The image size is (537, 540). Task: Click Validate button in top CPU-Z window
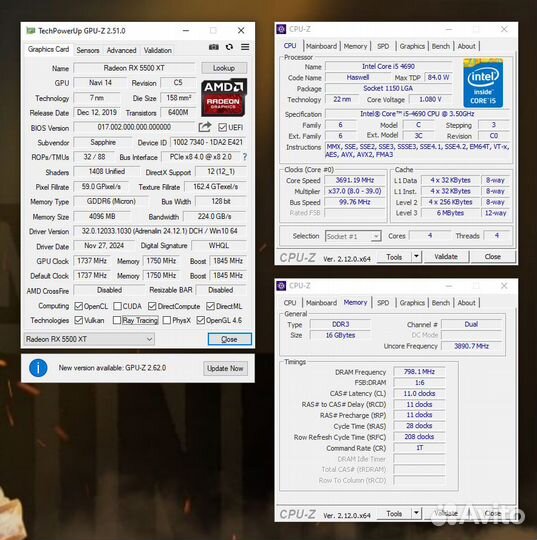(446, 257)
